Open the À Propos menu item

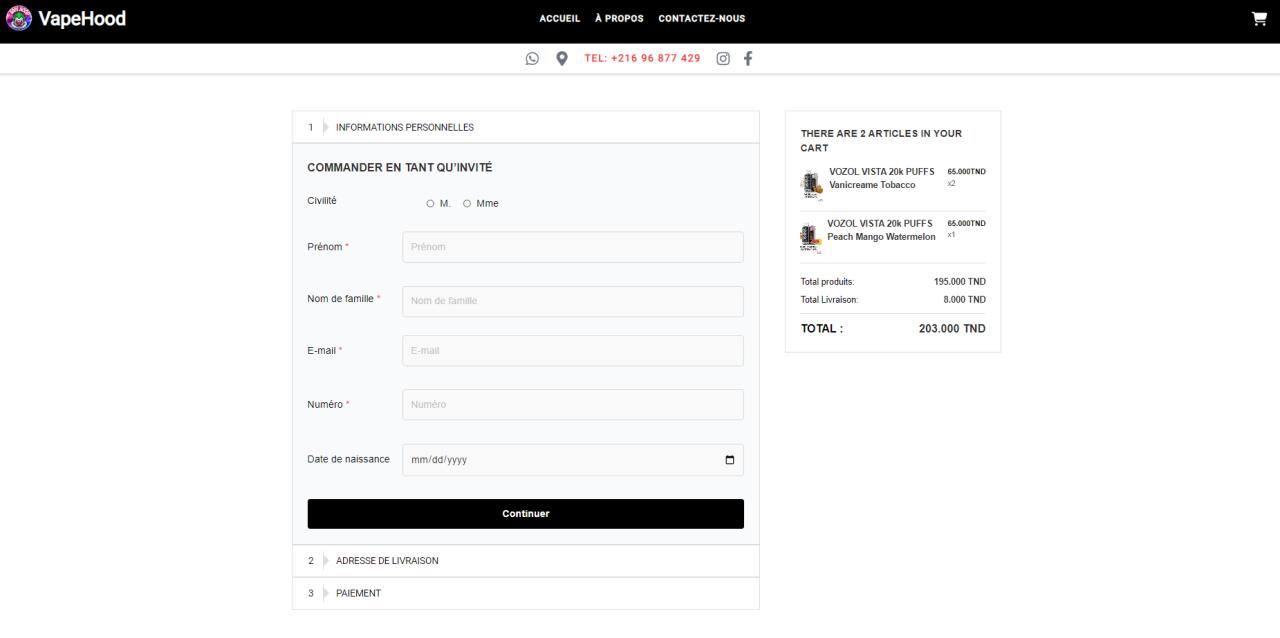[x=619, y=18]
